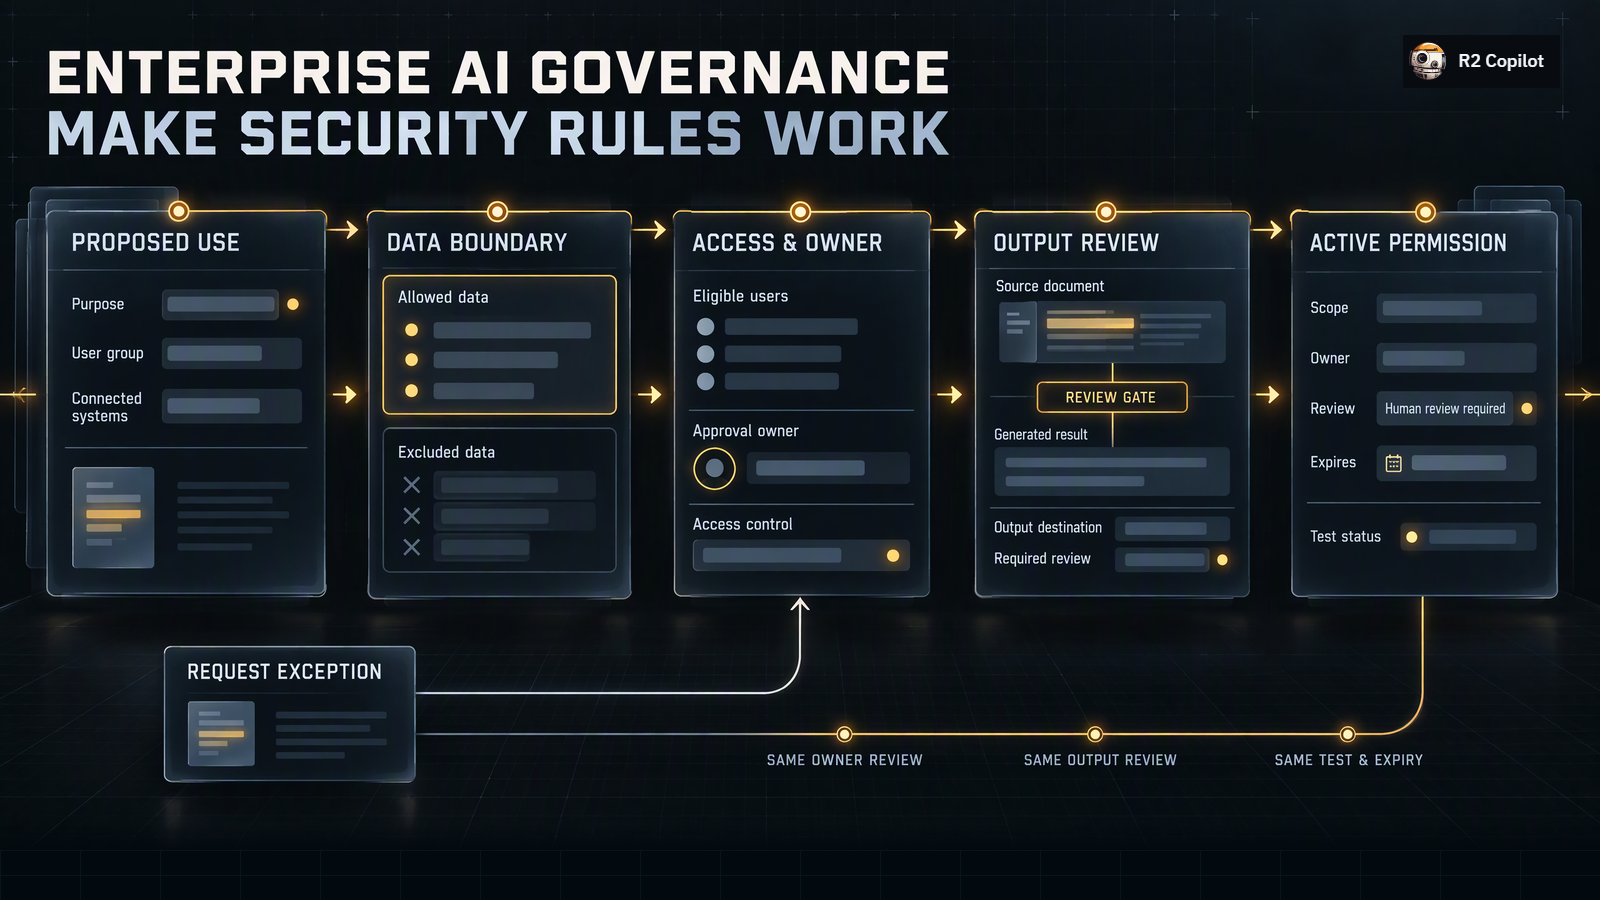
Task: Select the SAME TEST & EXPIRY label
Action: (x=1348, y=760)
